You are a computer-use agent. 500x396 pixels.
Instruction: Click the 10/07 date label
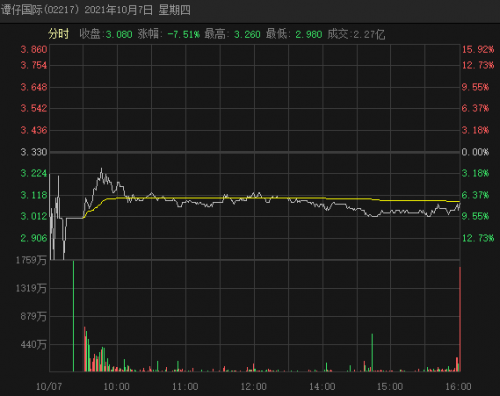(x=49, y=387)
